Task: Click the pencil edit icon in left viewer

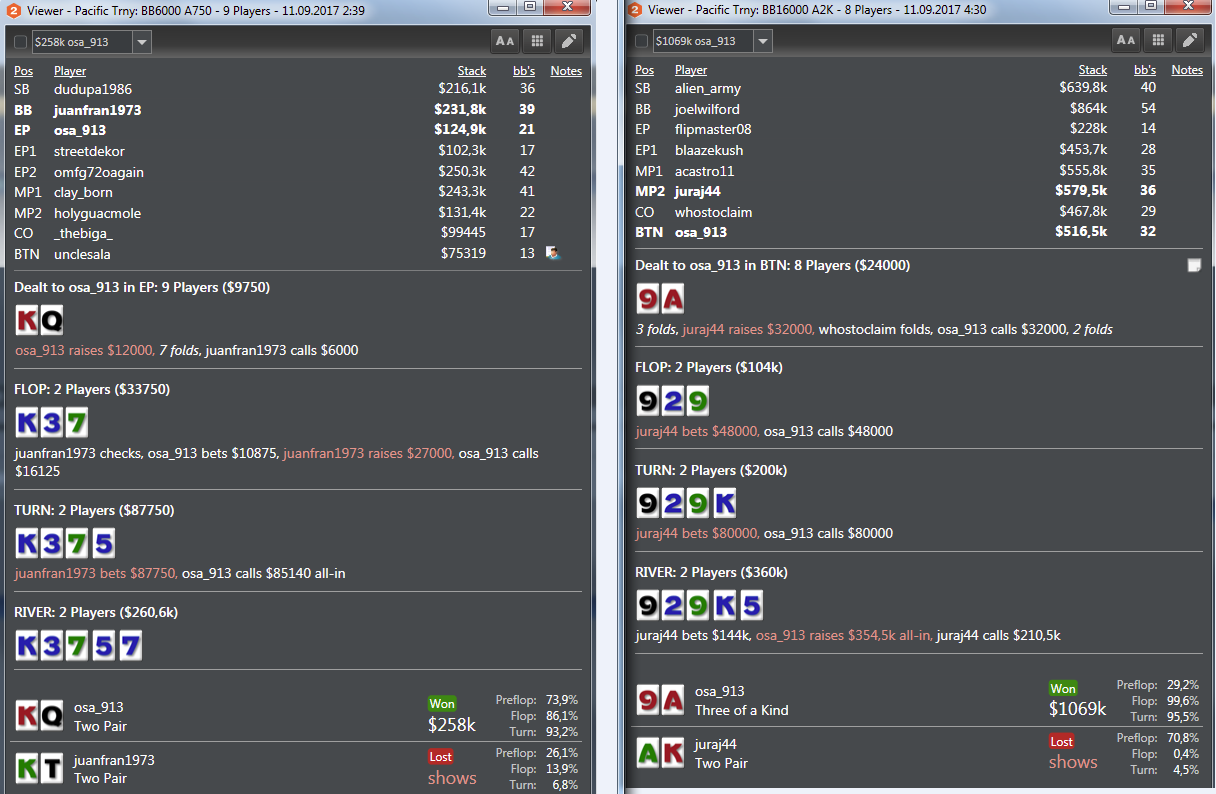Action: pos(569,41)
